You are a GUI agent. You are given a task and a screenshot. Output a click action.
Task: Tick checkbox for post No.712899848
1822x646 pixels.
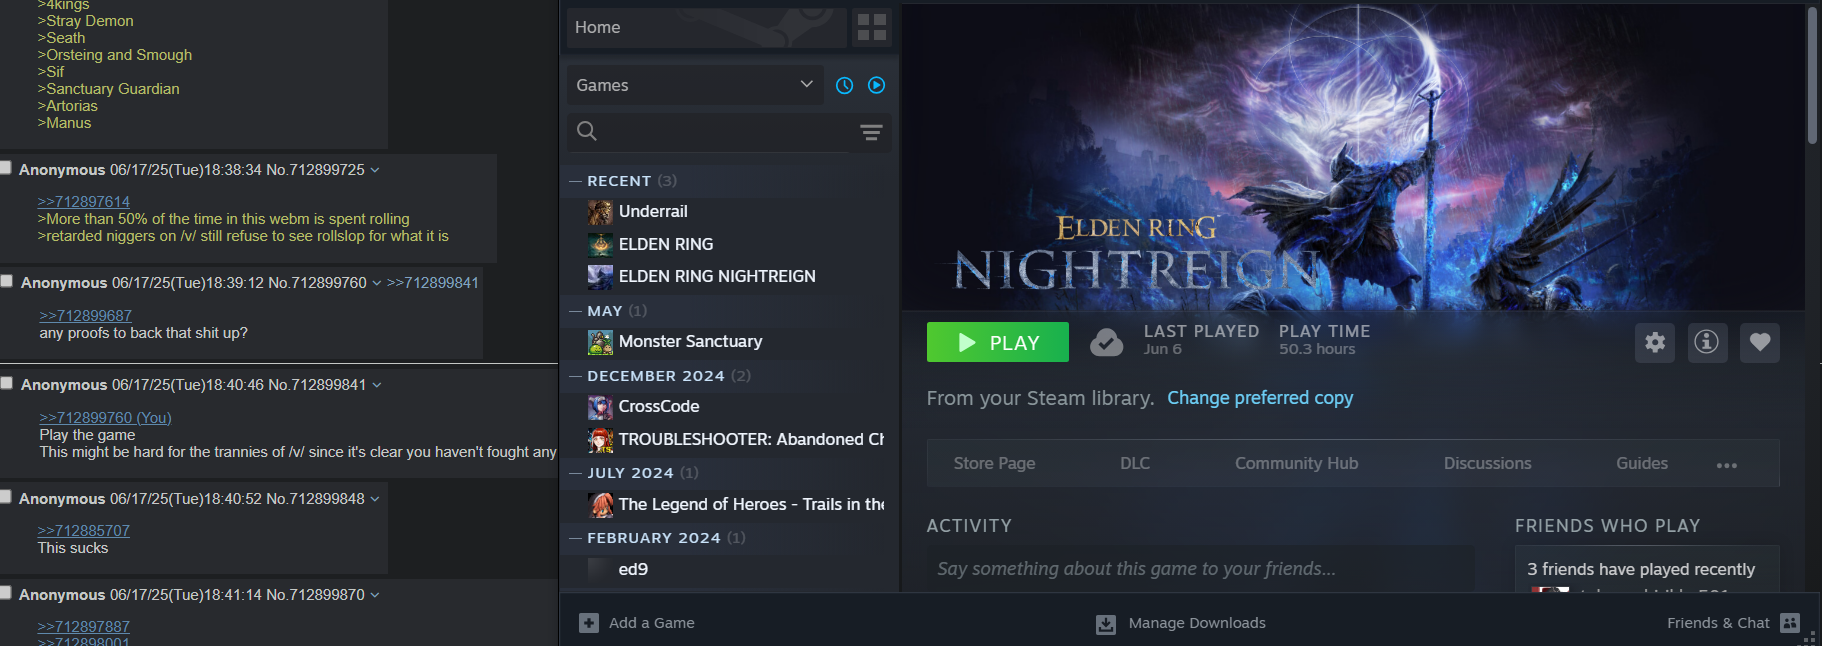coord(5,497)
